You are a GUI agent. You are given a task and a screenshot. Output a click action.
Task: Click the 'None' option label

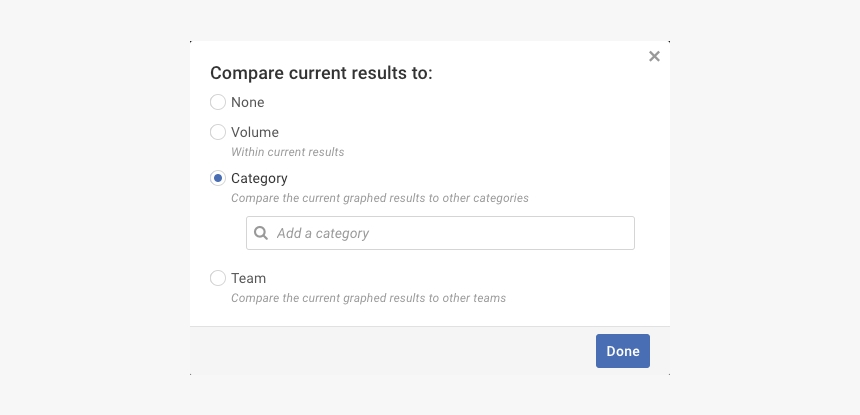(247, 102)
